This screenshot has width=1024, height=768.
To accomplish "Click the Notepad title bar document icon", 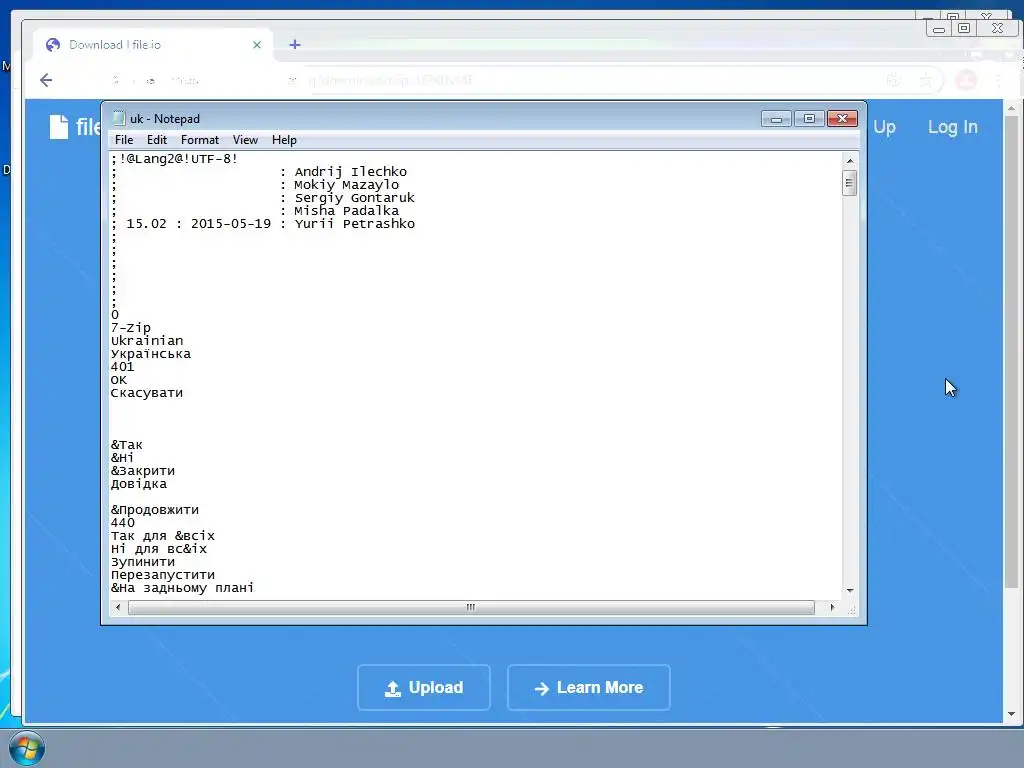I will pyautogui.click(x=118, y=118).
